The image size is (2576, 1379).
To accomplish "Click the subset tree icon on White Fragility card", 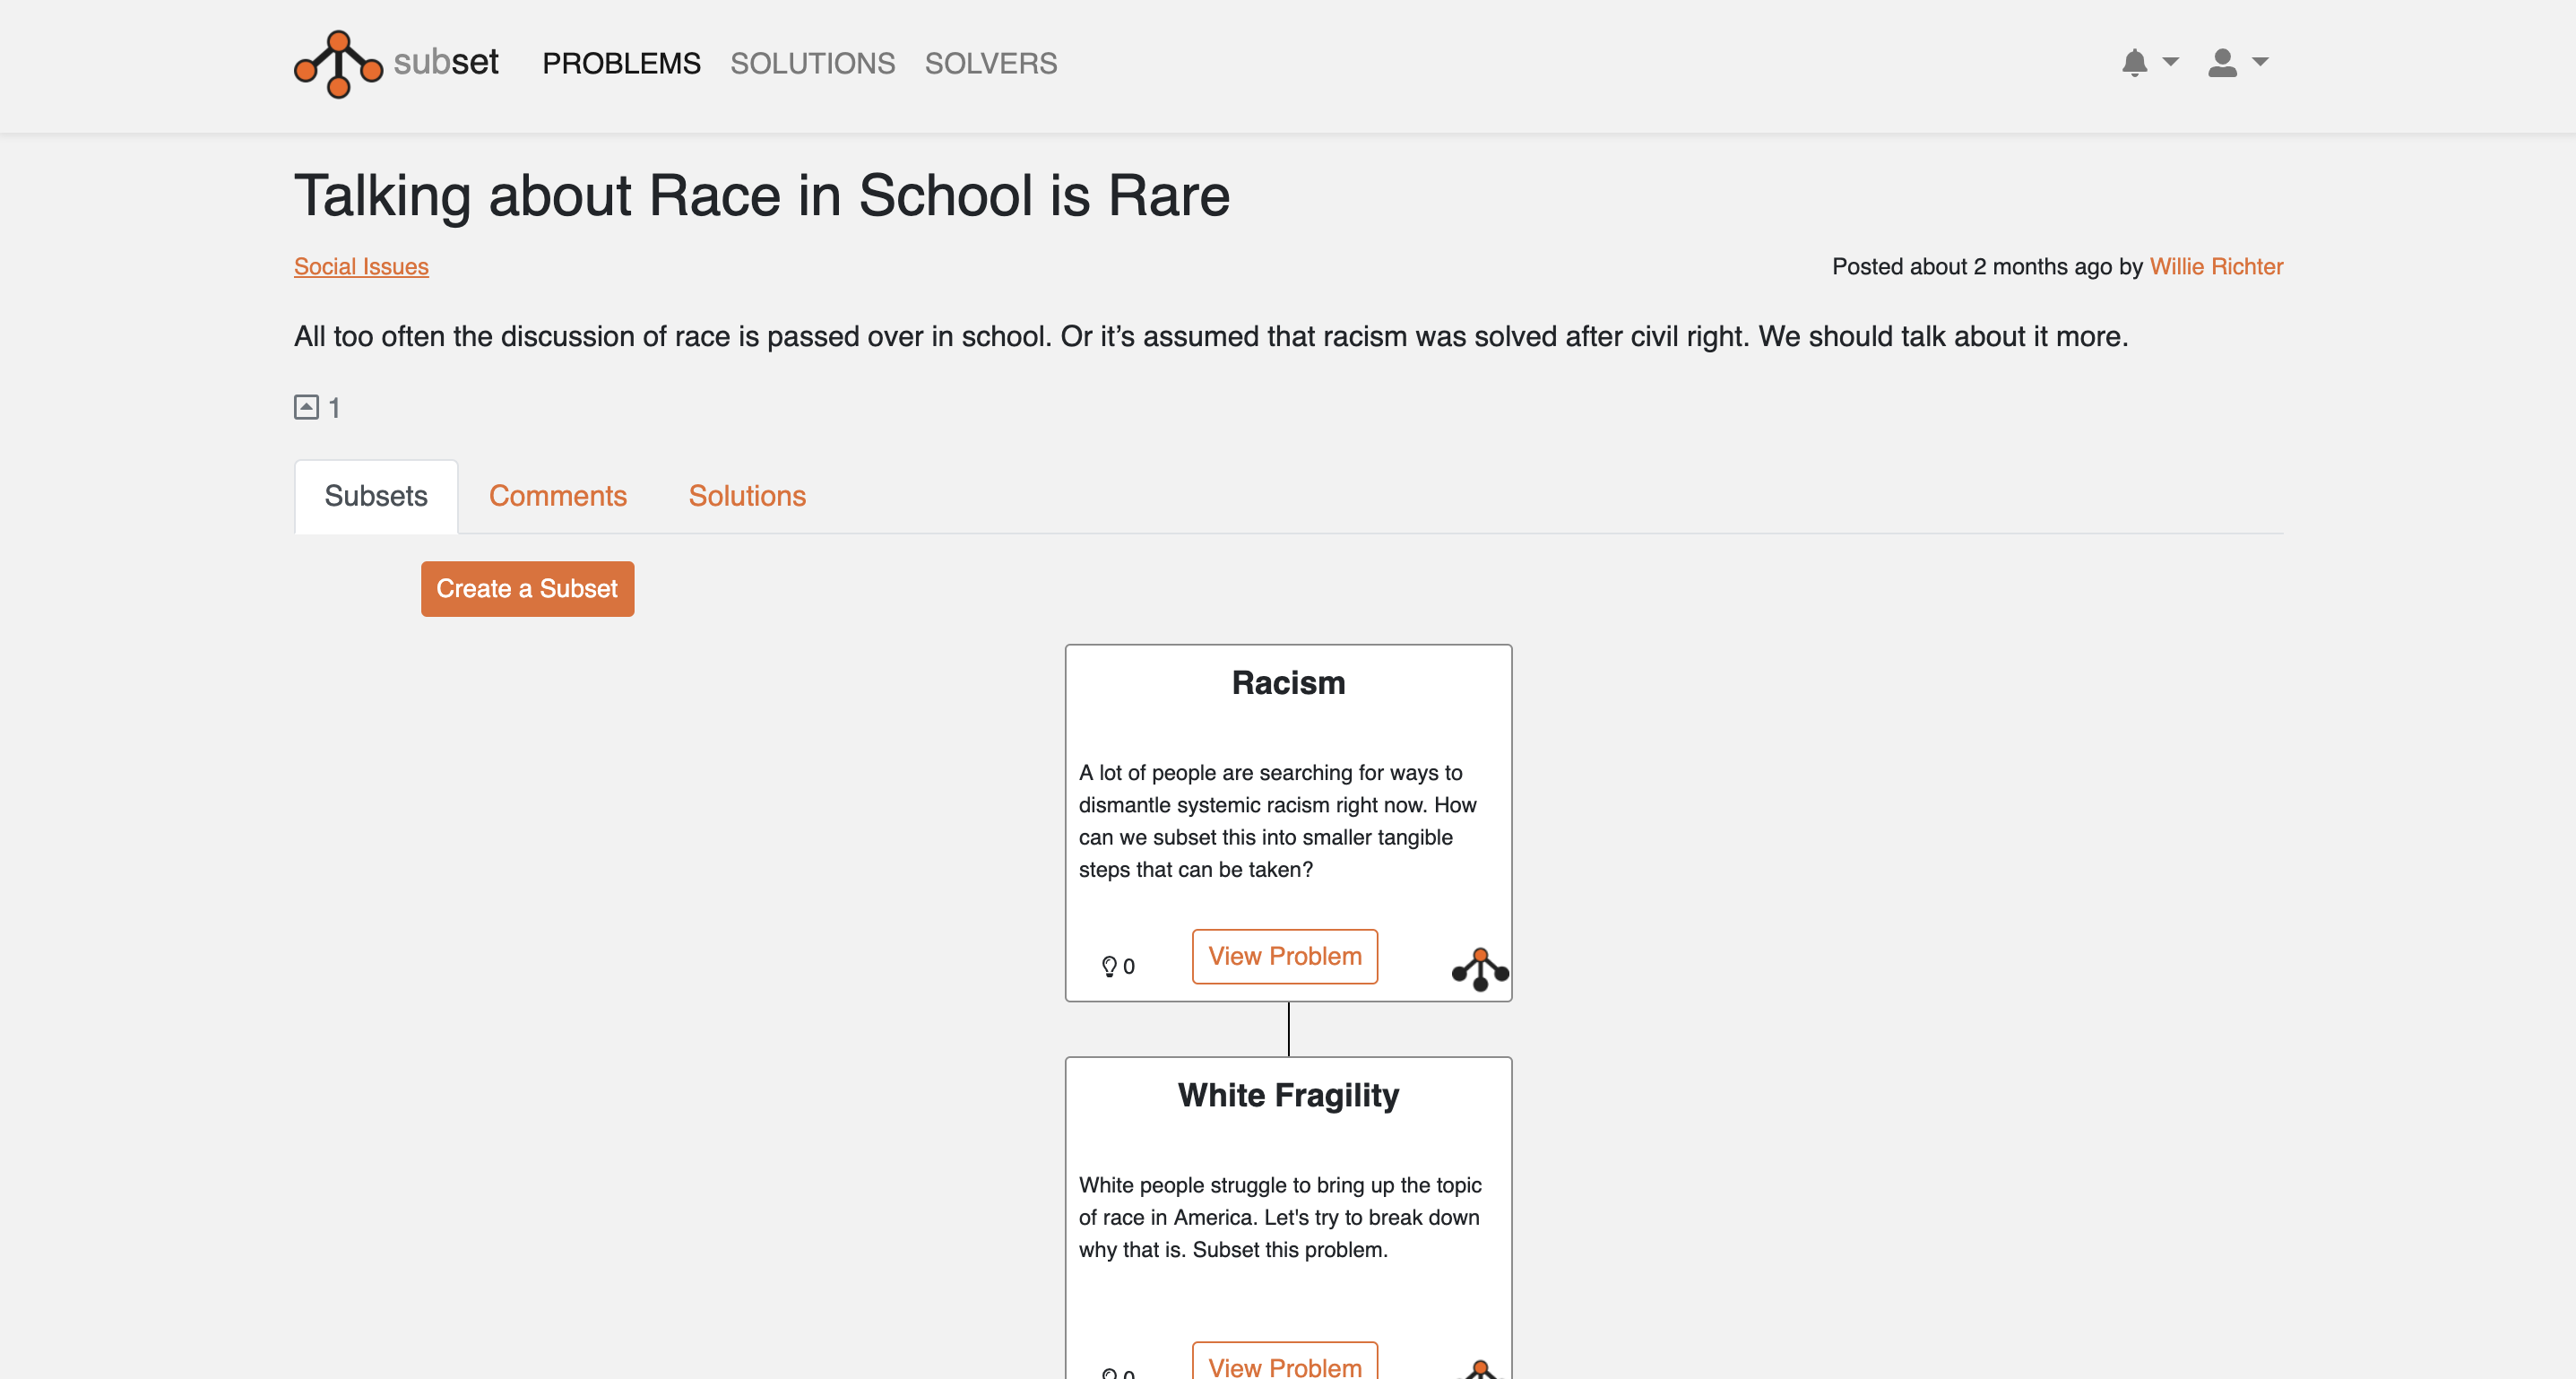I will coord(1480,1370).
